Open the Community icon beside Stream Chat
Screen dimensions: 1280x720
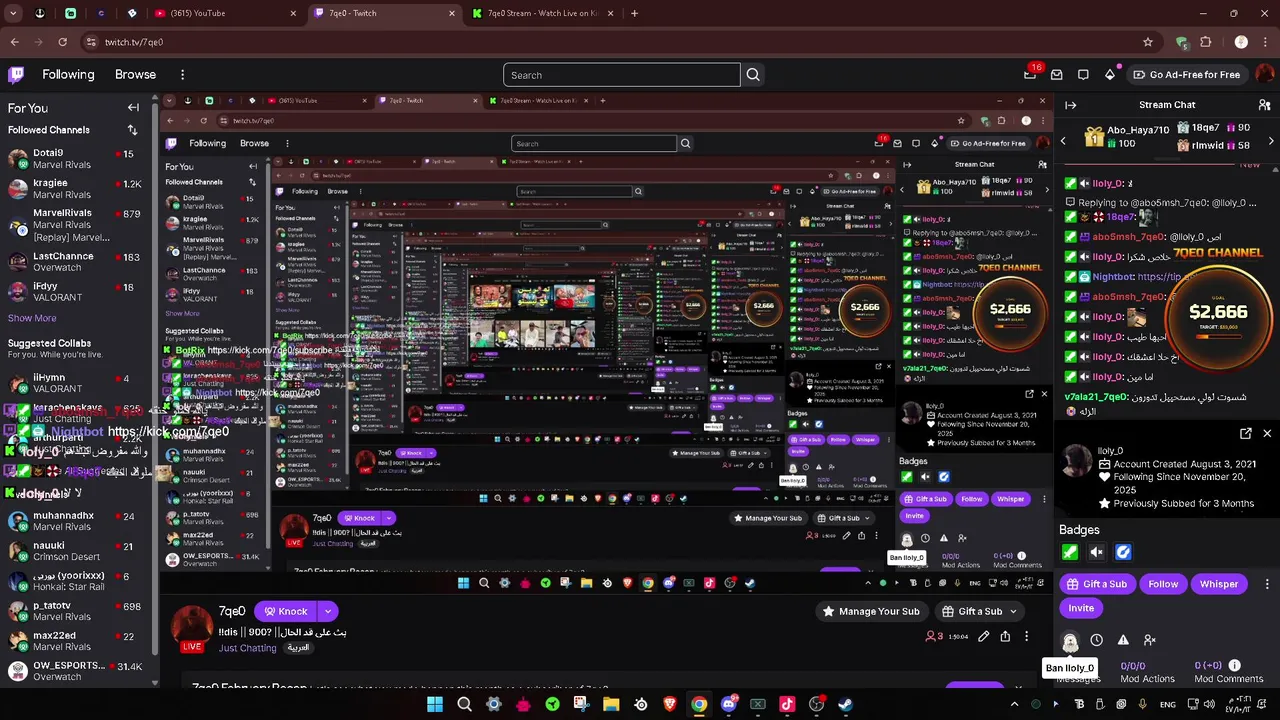1264,104
